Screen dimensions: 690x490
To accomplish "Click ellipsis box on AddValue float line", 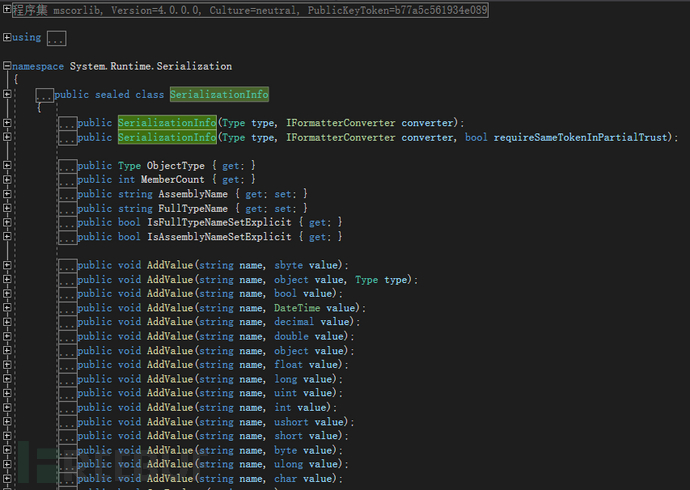I will pyautogui.click(x=68, y=365).
